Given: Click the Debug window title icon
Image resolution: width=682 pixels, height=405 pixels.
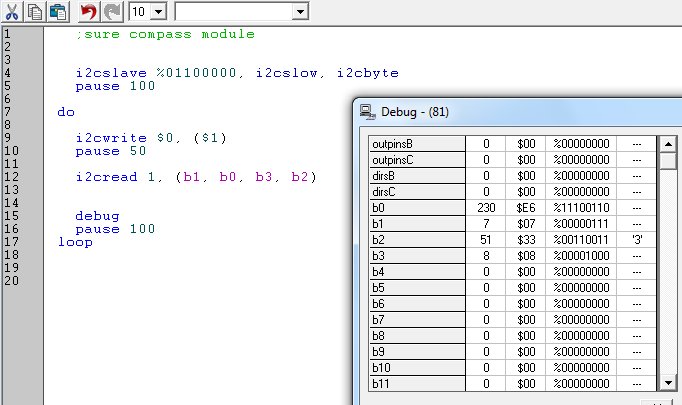Looking at the screenshot, I should click(368, 111).
